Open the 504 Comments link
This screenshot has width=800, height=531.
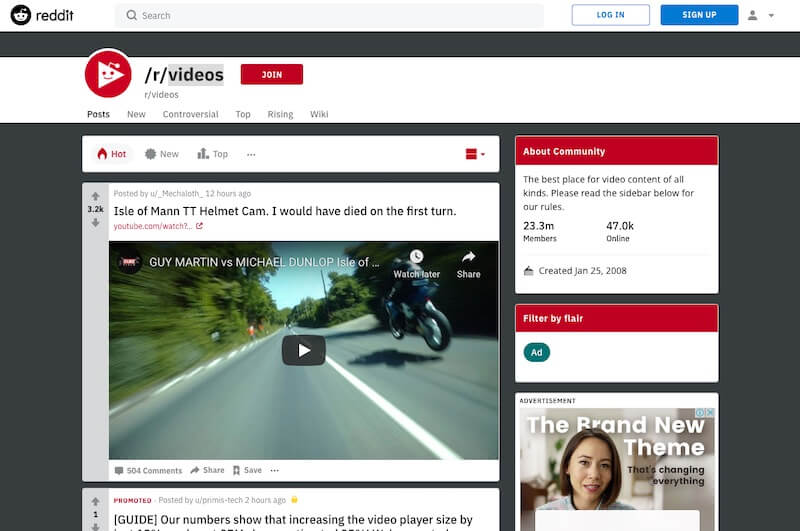coord(148,470)
